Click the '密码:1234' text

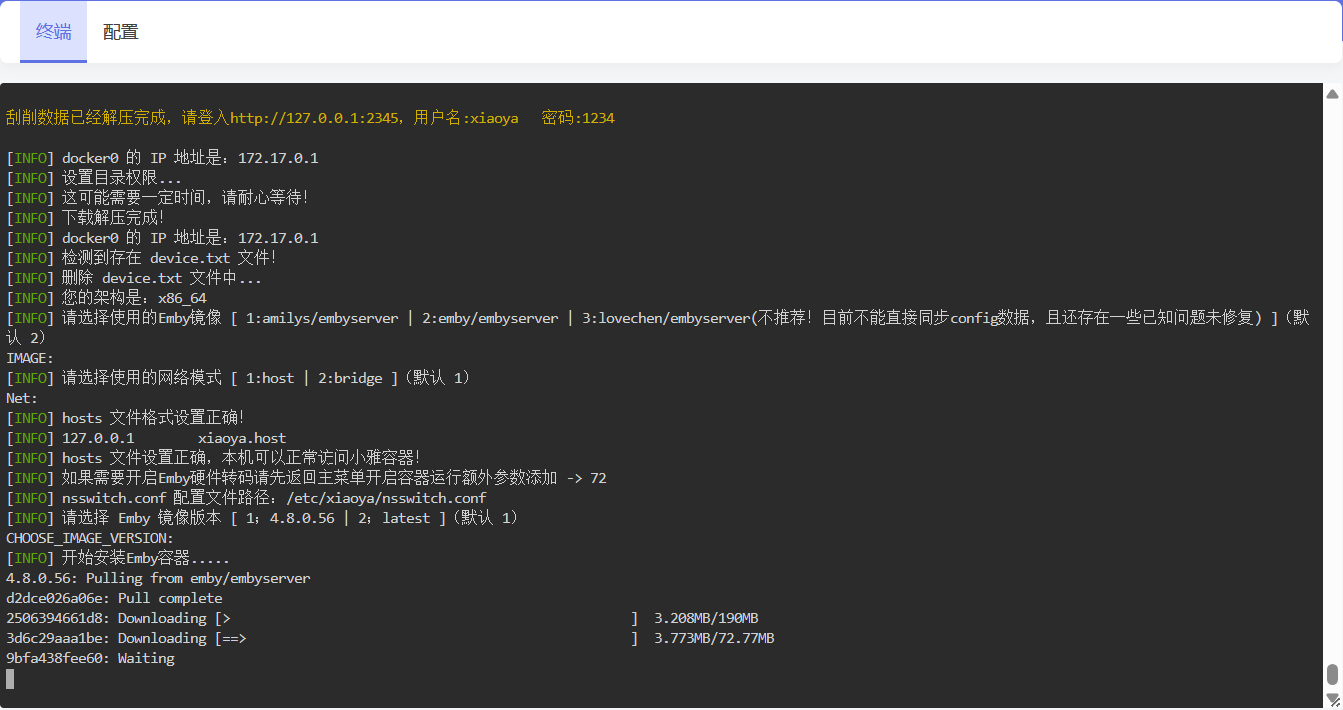tap(578, 118)
